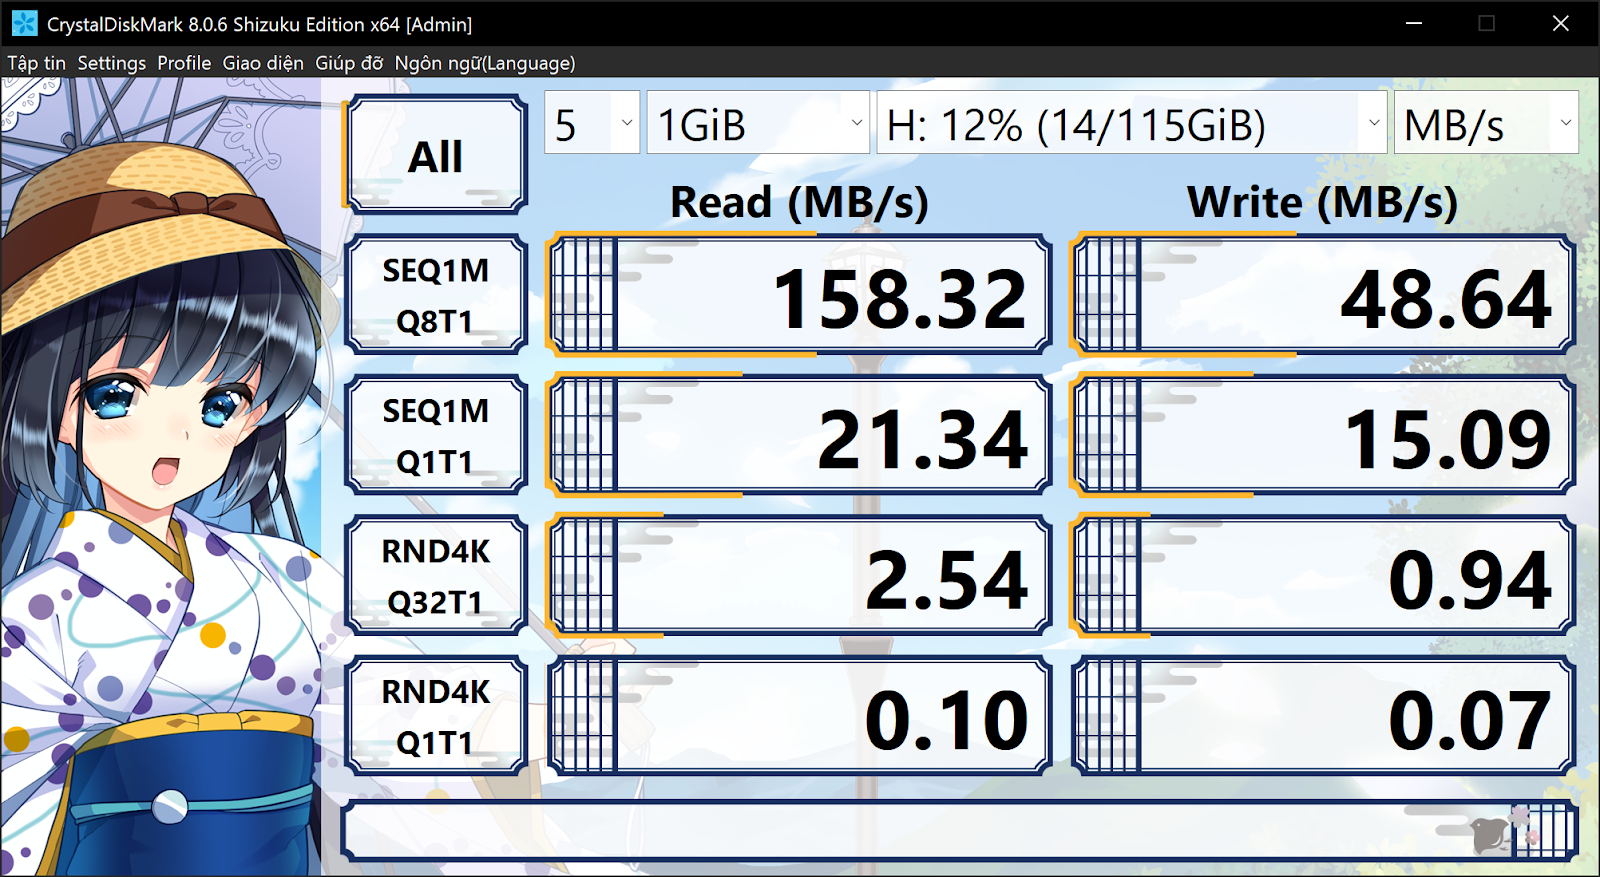1600x877 pixels.
Task: Start the RND4K Q1T1 test
Action: [x=436, y=716]
